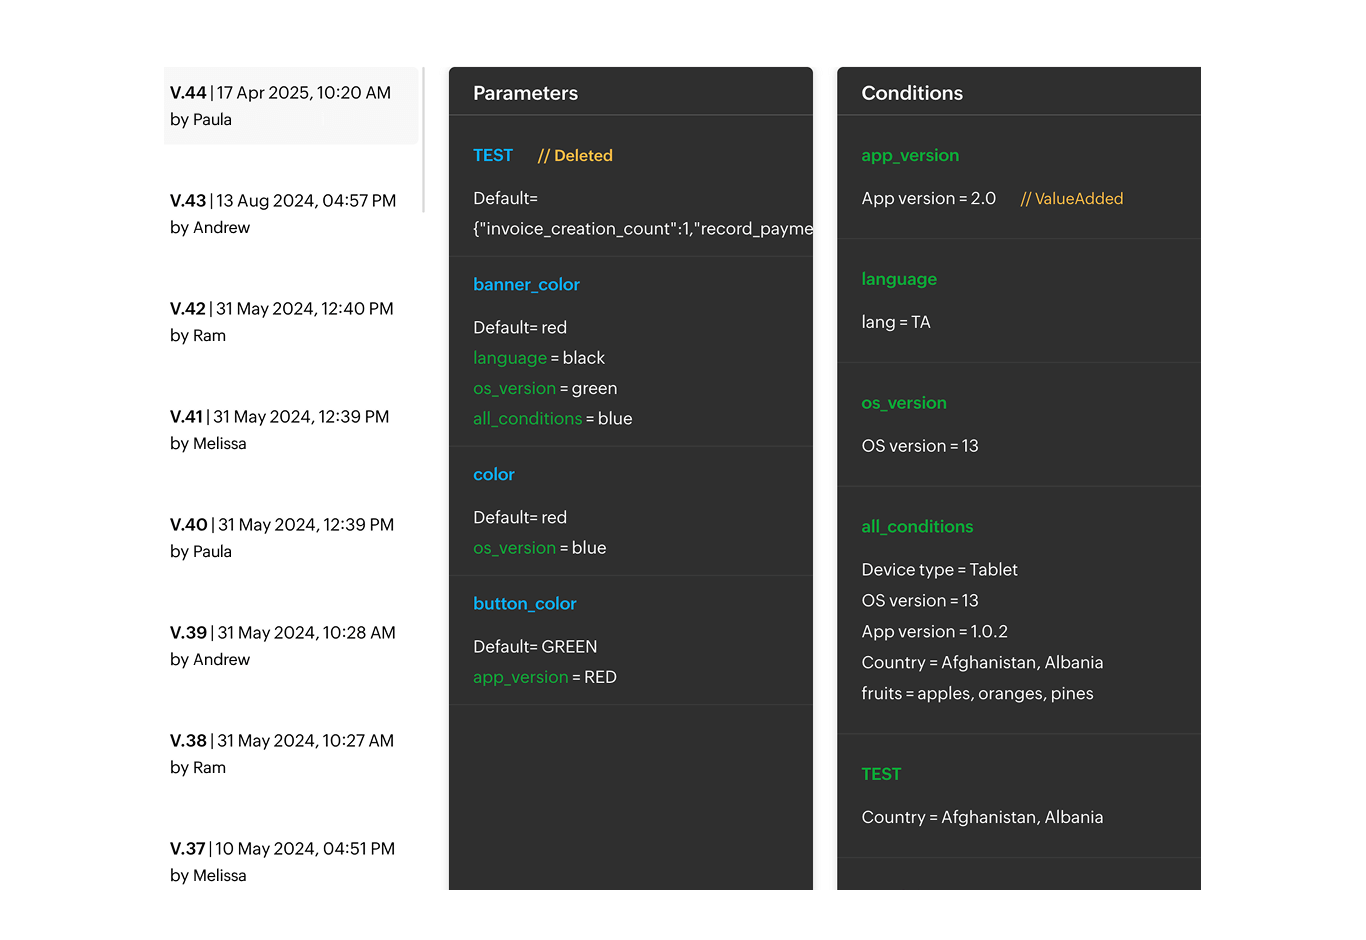Click the language link under banner_color
The height and width of the screenshot is (940, 1366).
click(x=510, y=358)
